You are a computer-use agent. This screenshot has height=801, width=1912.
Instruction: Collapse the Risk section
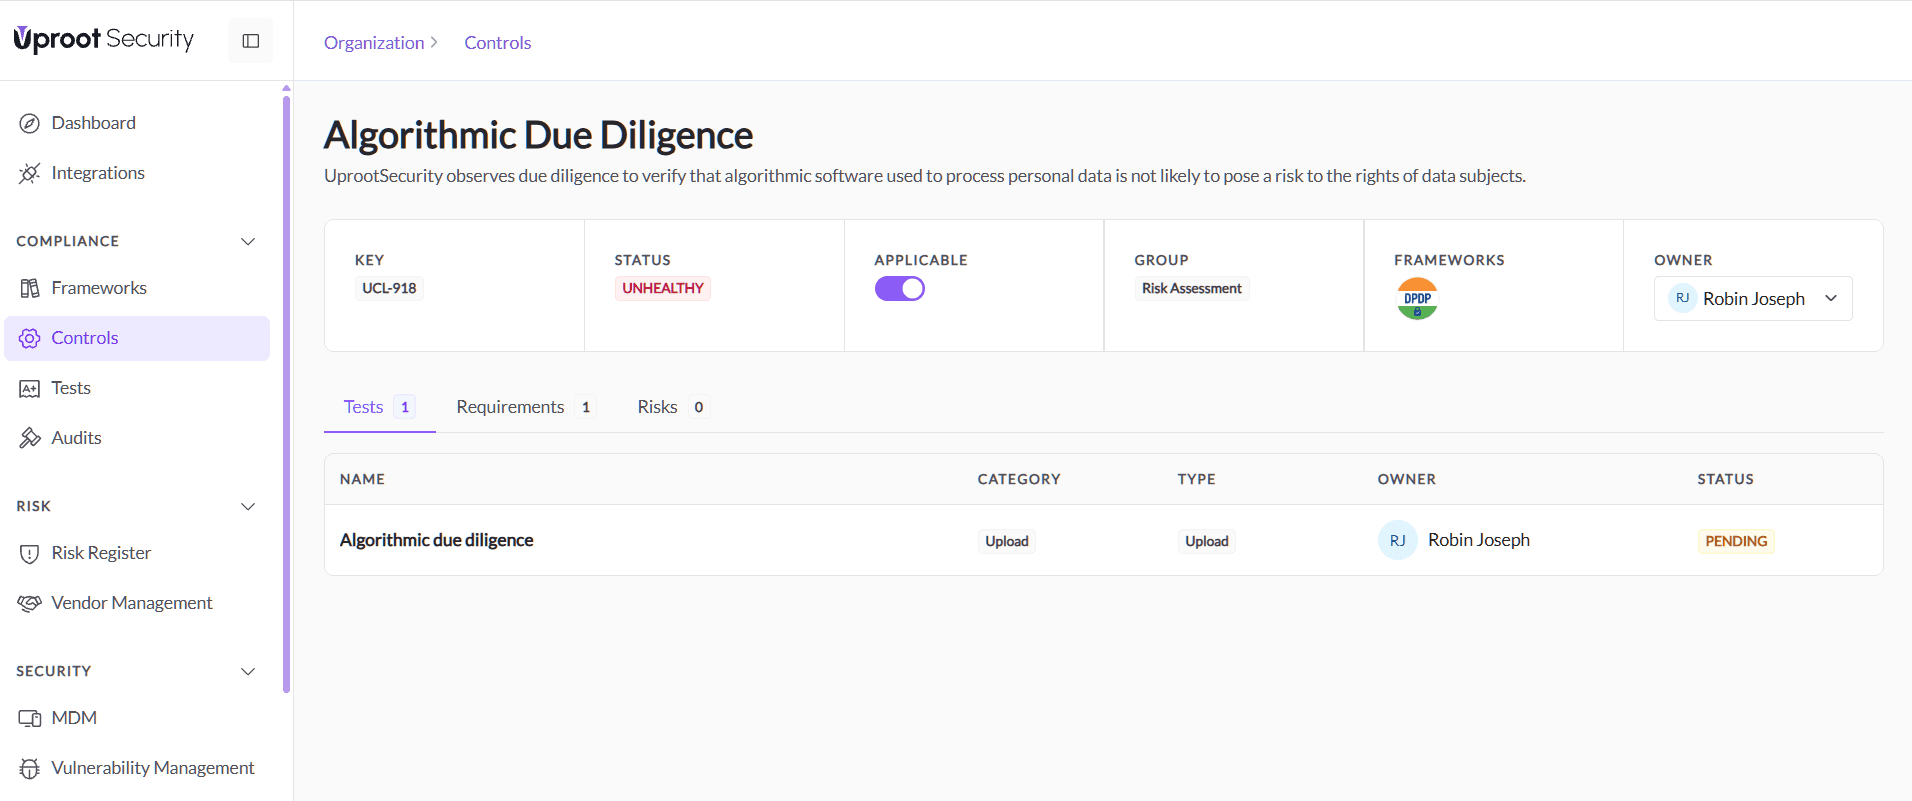pos(248,506)
